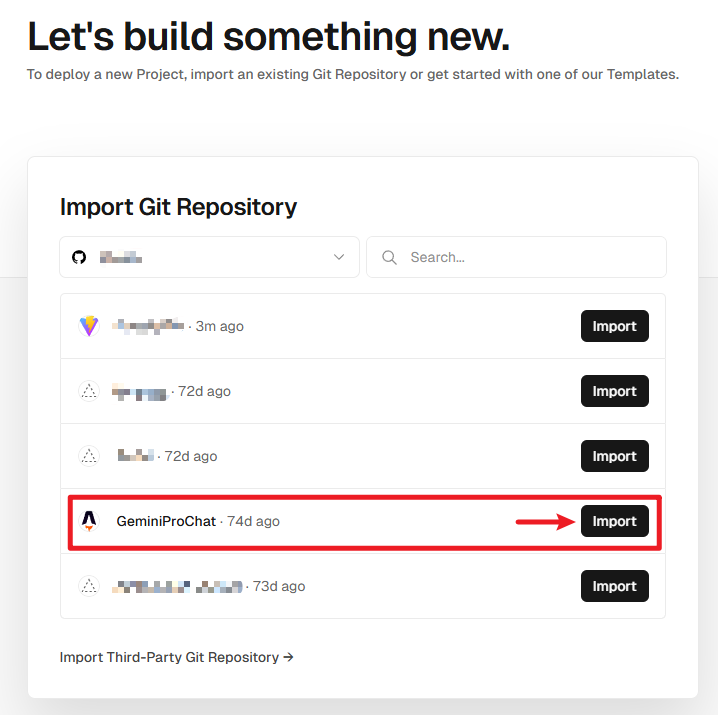Click the GitHub logo in account selector
Image resolution: width=718 pixels, height=715 pixels.
tap(79, 257)
